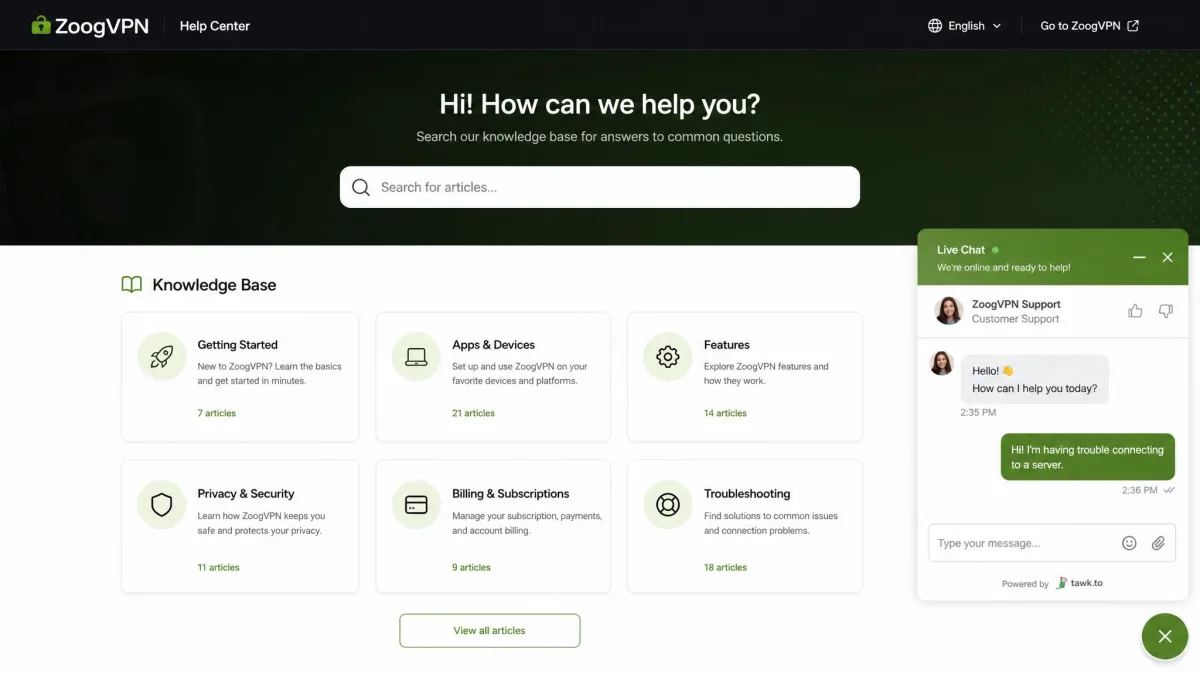Screen dimensions: 1200x675
Task: Rate the chat with thumbs up
Action: tap(1135, 311)
